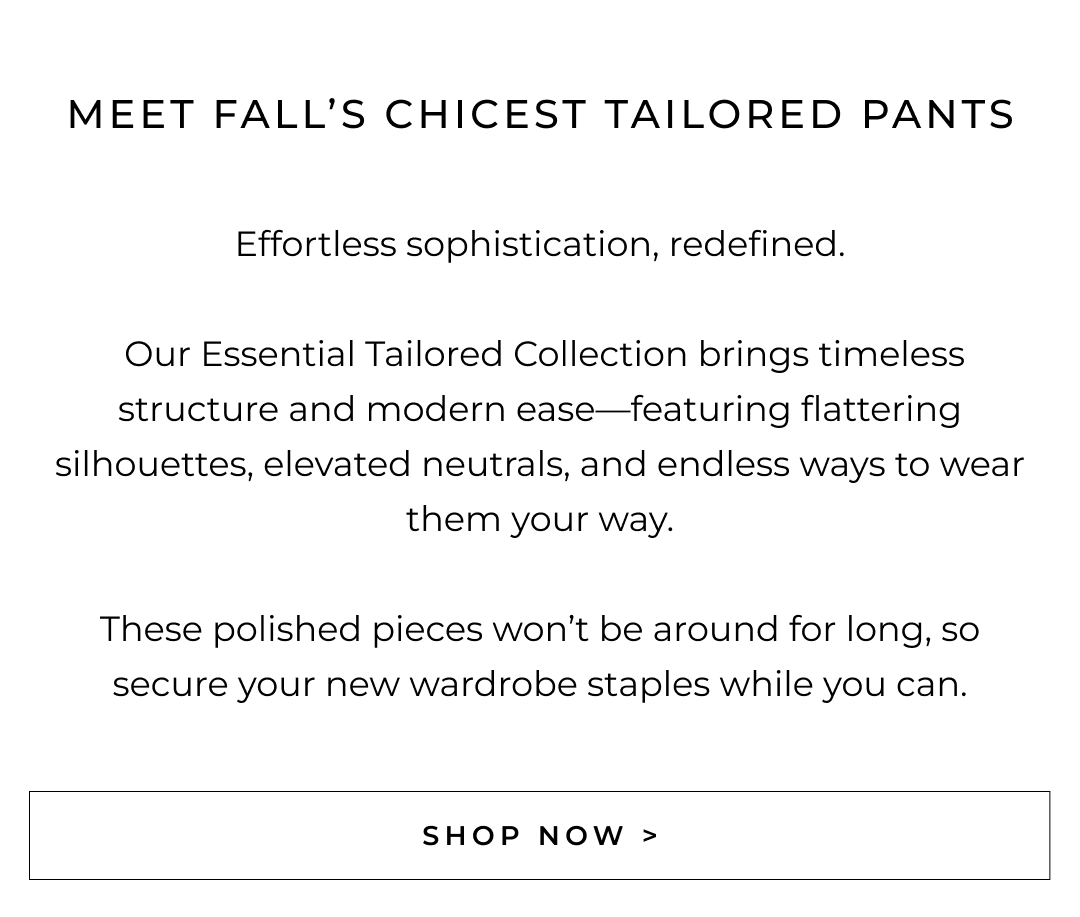Click the arrow in the Shop Now button
This screenshot has width=1080, height=917.
click(651, 835)
